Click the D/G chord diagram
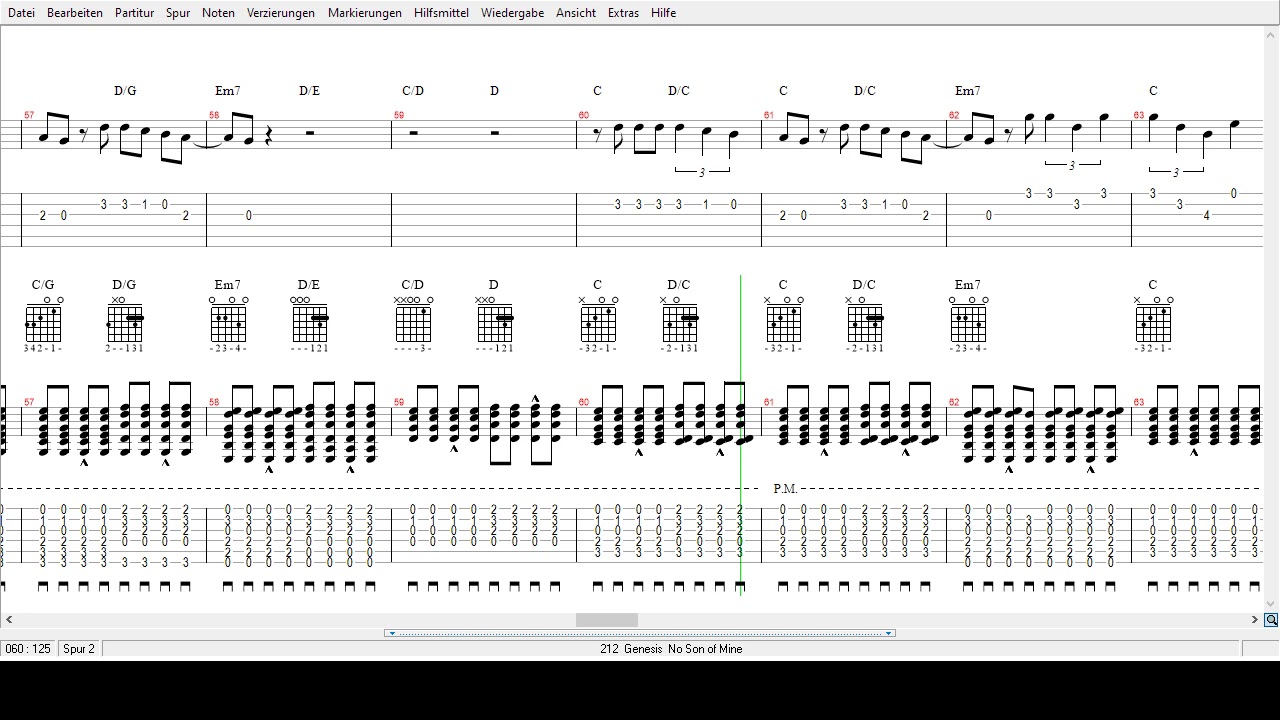Image resolution: width=1280 pixels, height=720 pixels. 125,320
